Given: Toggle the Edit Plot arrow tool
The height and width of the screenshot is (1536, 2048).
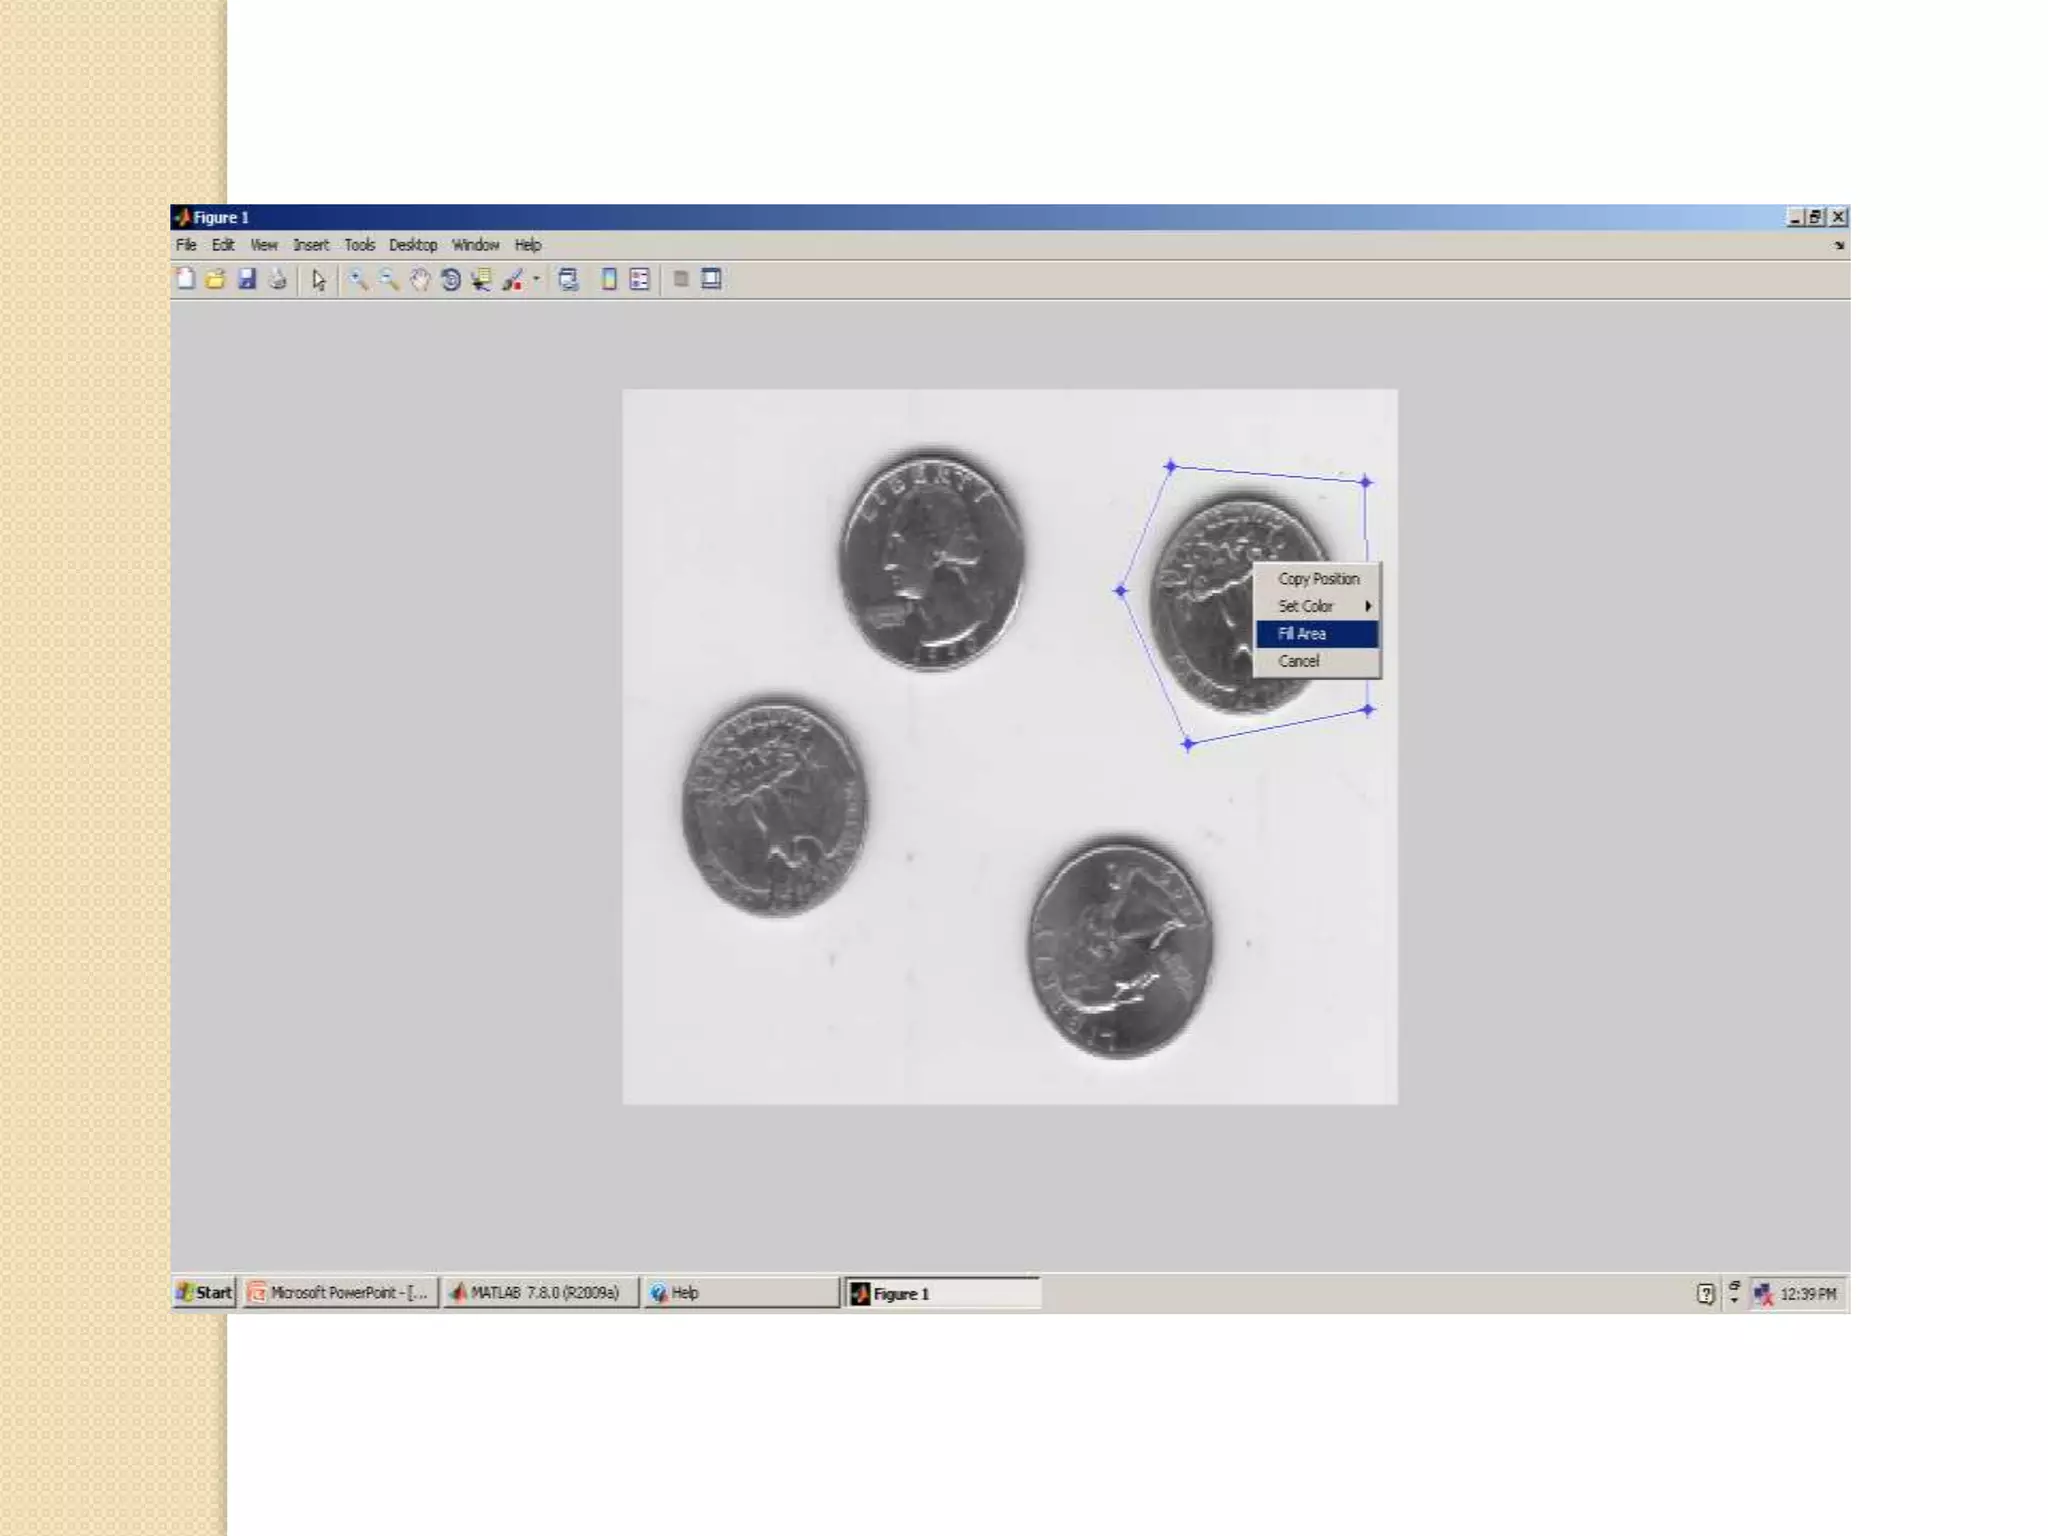Looking at the screenshot, I should 318,280.
